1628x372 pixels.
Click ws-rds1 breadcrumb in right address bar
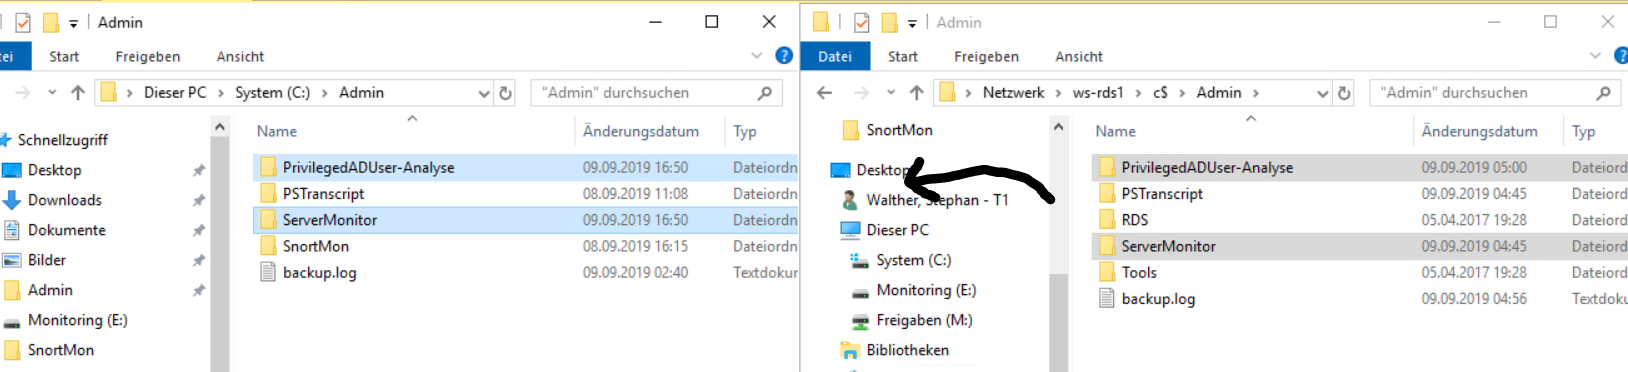coord(1098,93)
